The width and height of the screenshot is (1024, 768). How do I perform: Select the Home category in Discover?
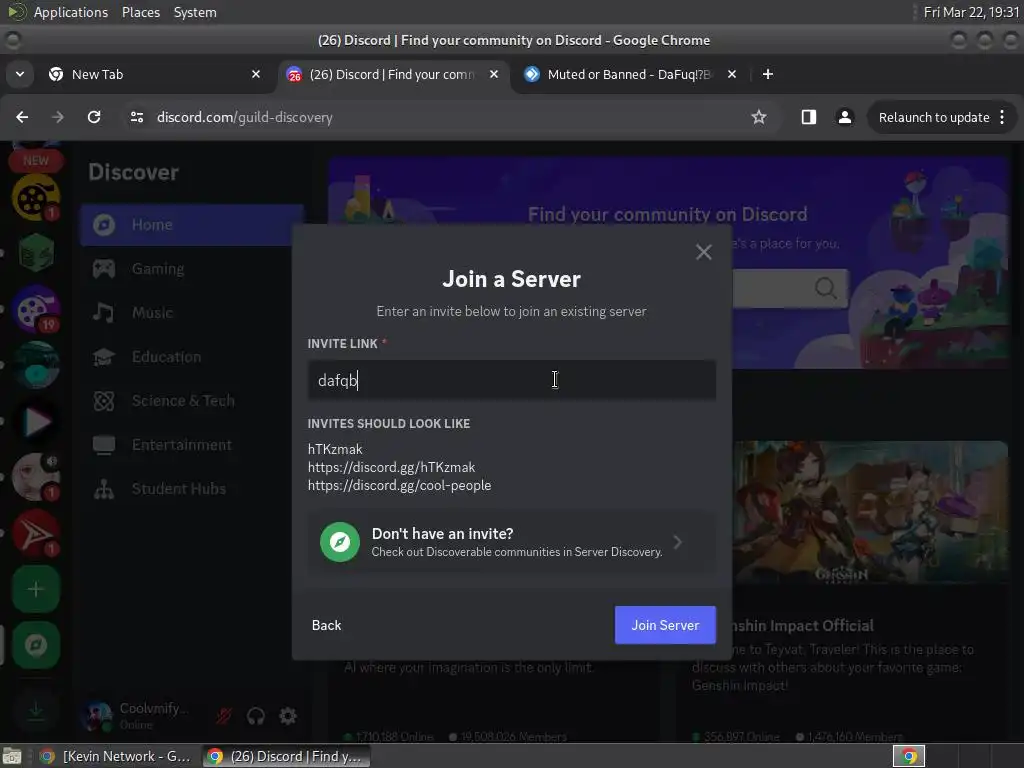[192, 225]
